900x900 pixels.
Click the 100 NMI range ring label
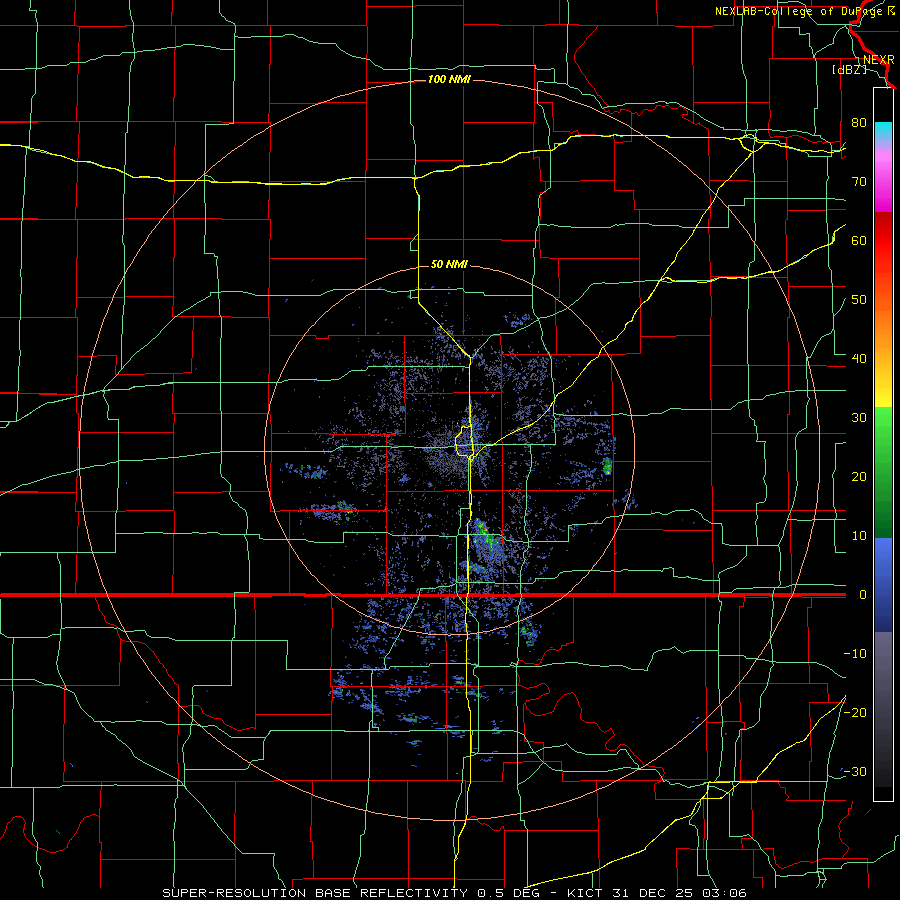tap(449, 79)
